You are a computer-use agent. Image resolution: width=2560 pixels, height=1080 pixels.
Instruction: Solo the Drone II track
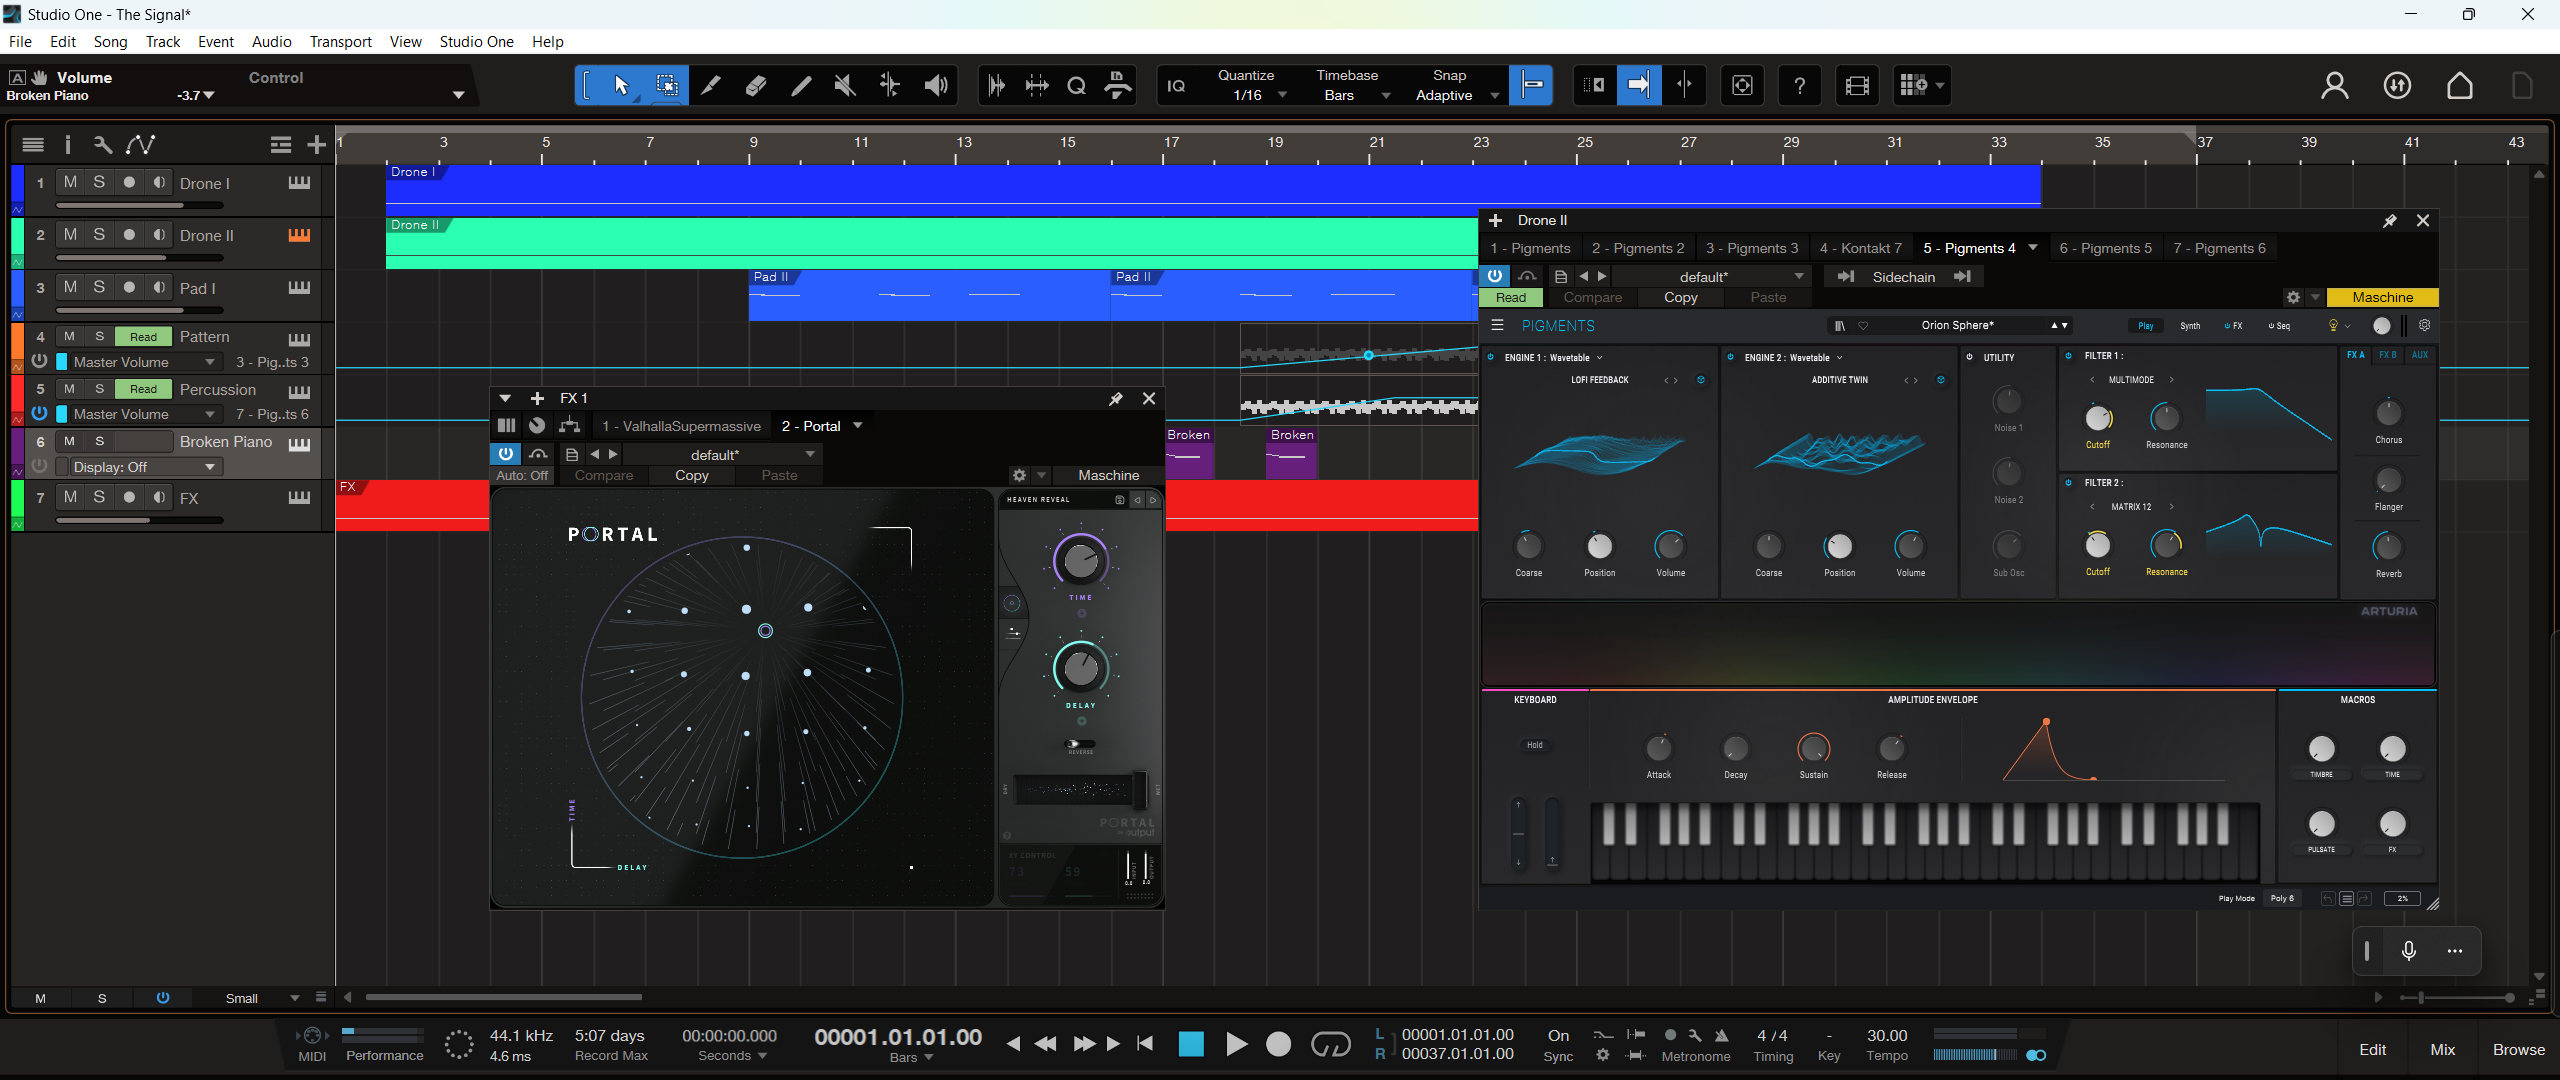click(99, 234)
